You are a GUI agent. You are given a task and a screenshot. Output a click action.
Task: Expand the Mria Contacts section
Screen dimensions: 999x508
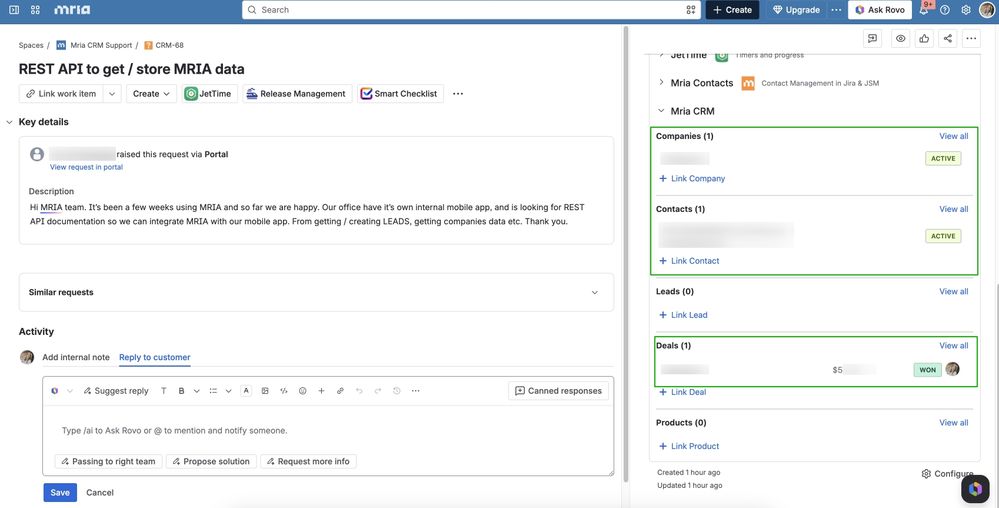pyautogui.click(x=661, y=82)
